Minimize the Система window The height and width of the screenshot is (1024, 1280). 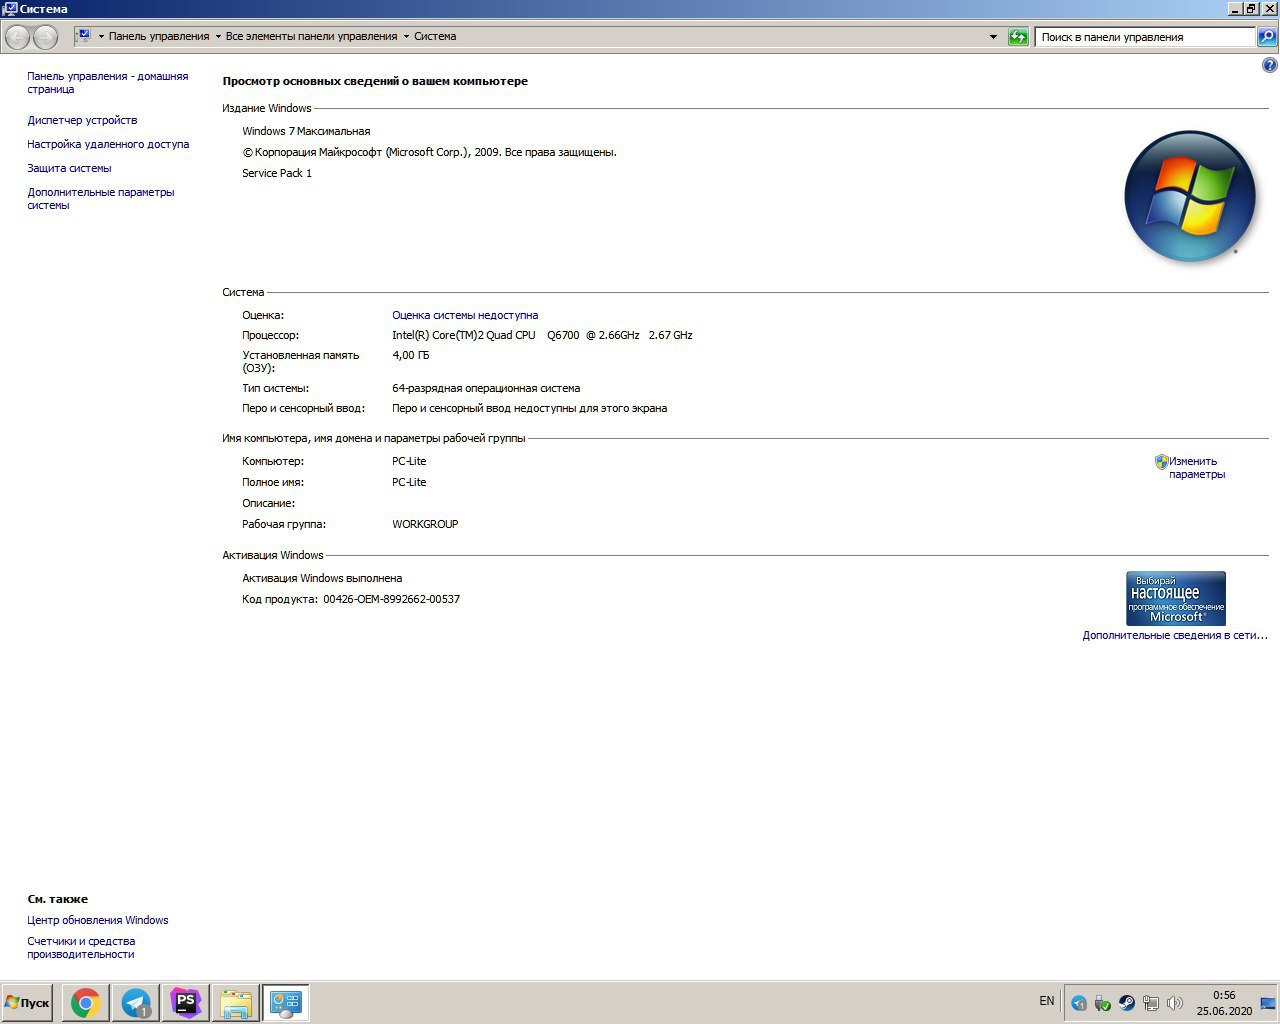tap(1234, 9)
